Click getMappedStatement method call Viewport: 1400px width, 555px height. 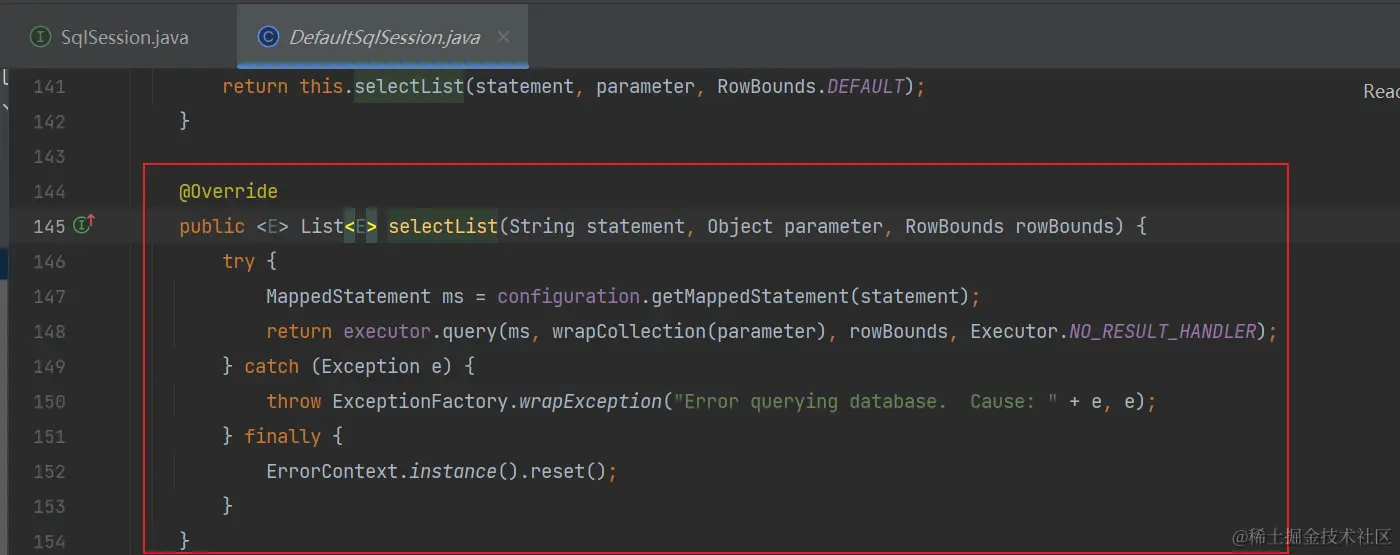pos(750,297)
